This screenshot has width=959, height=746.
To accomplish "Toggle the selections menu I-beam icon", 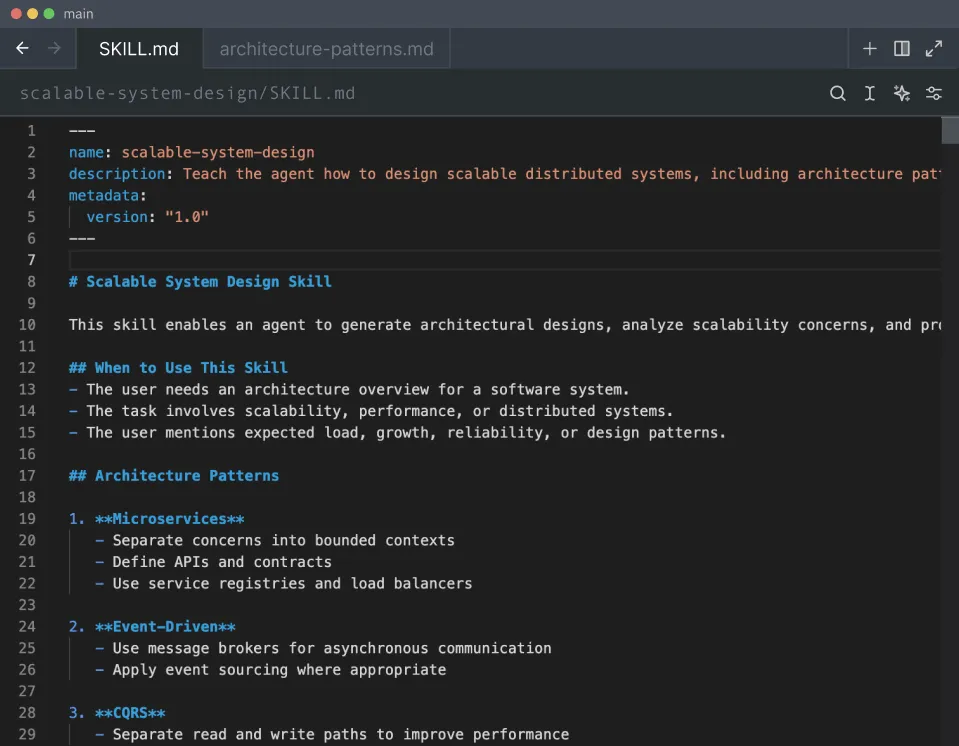I will click(x=870, y=93).
